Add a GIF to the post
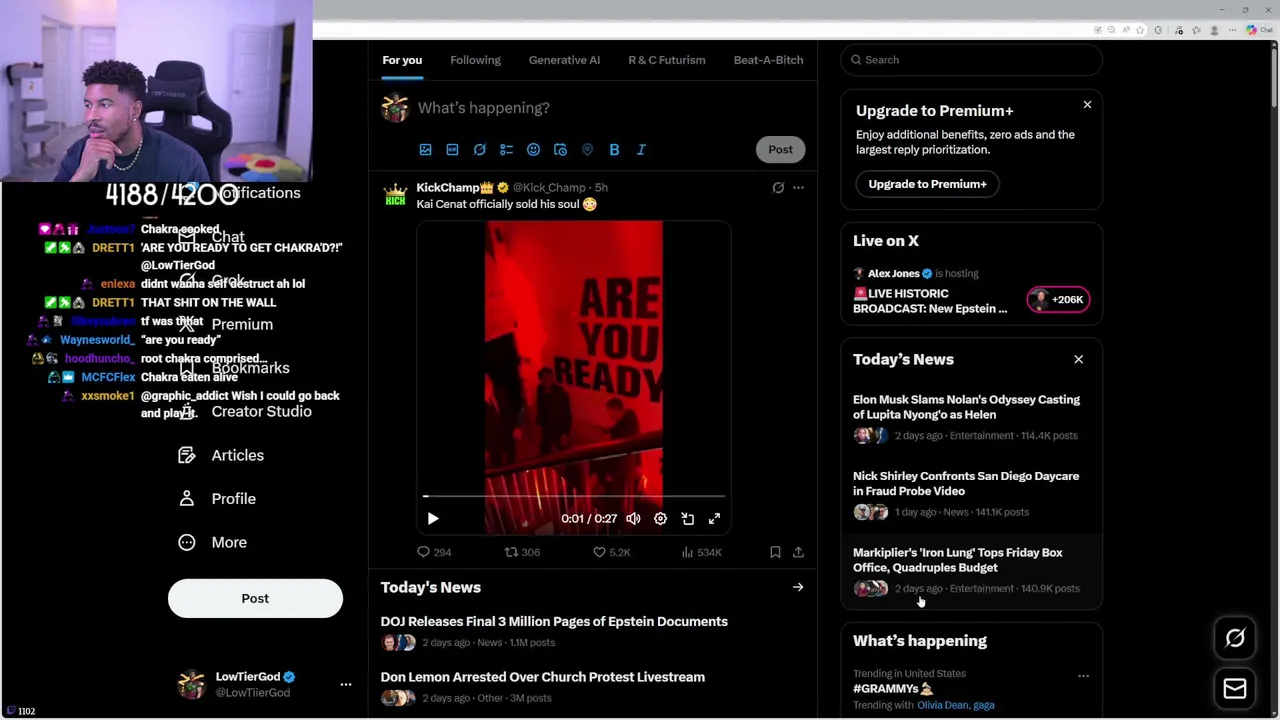Screen dimensions: 1280x720 coord(452,150)
